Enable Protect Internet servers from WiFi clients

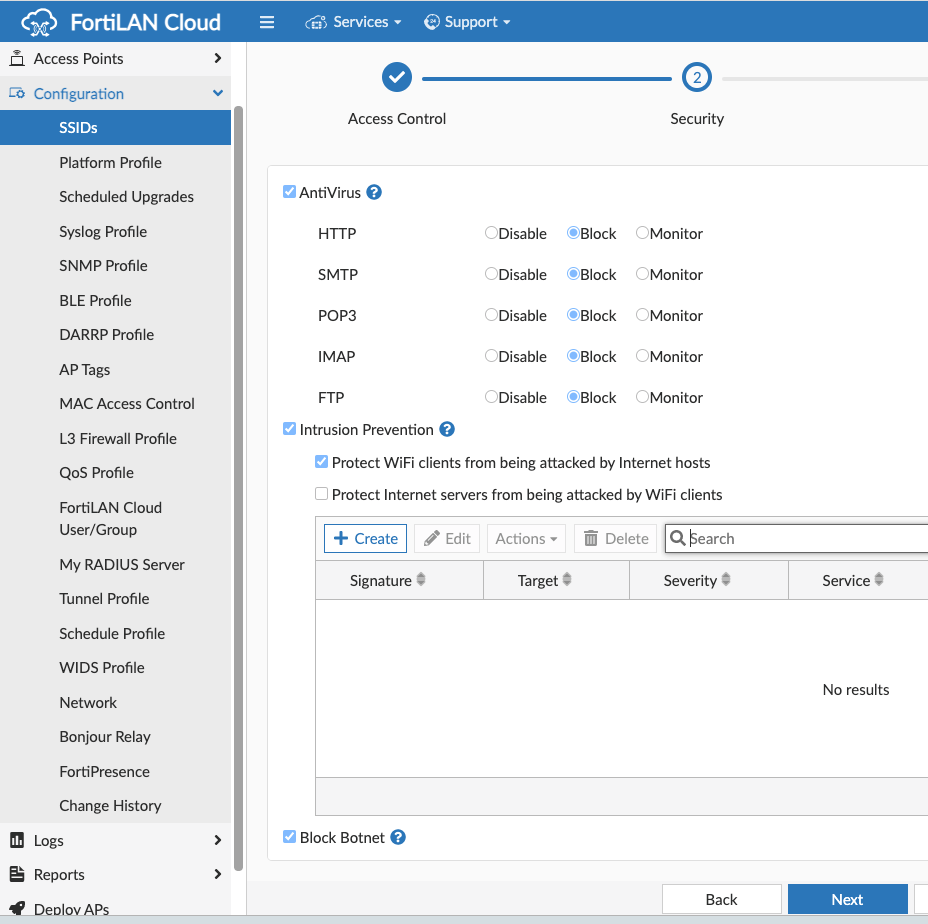[x=322, y=493]
